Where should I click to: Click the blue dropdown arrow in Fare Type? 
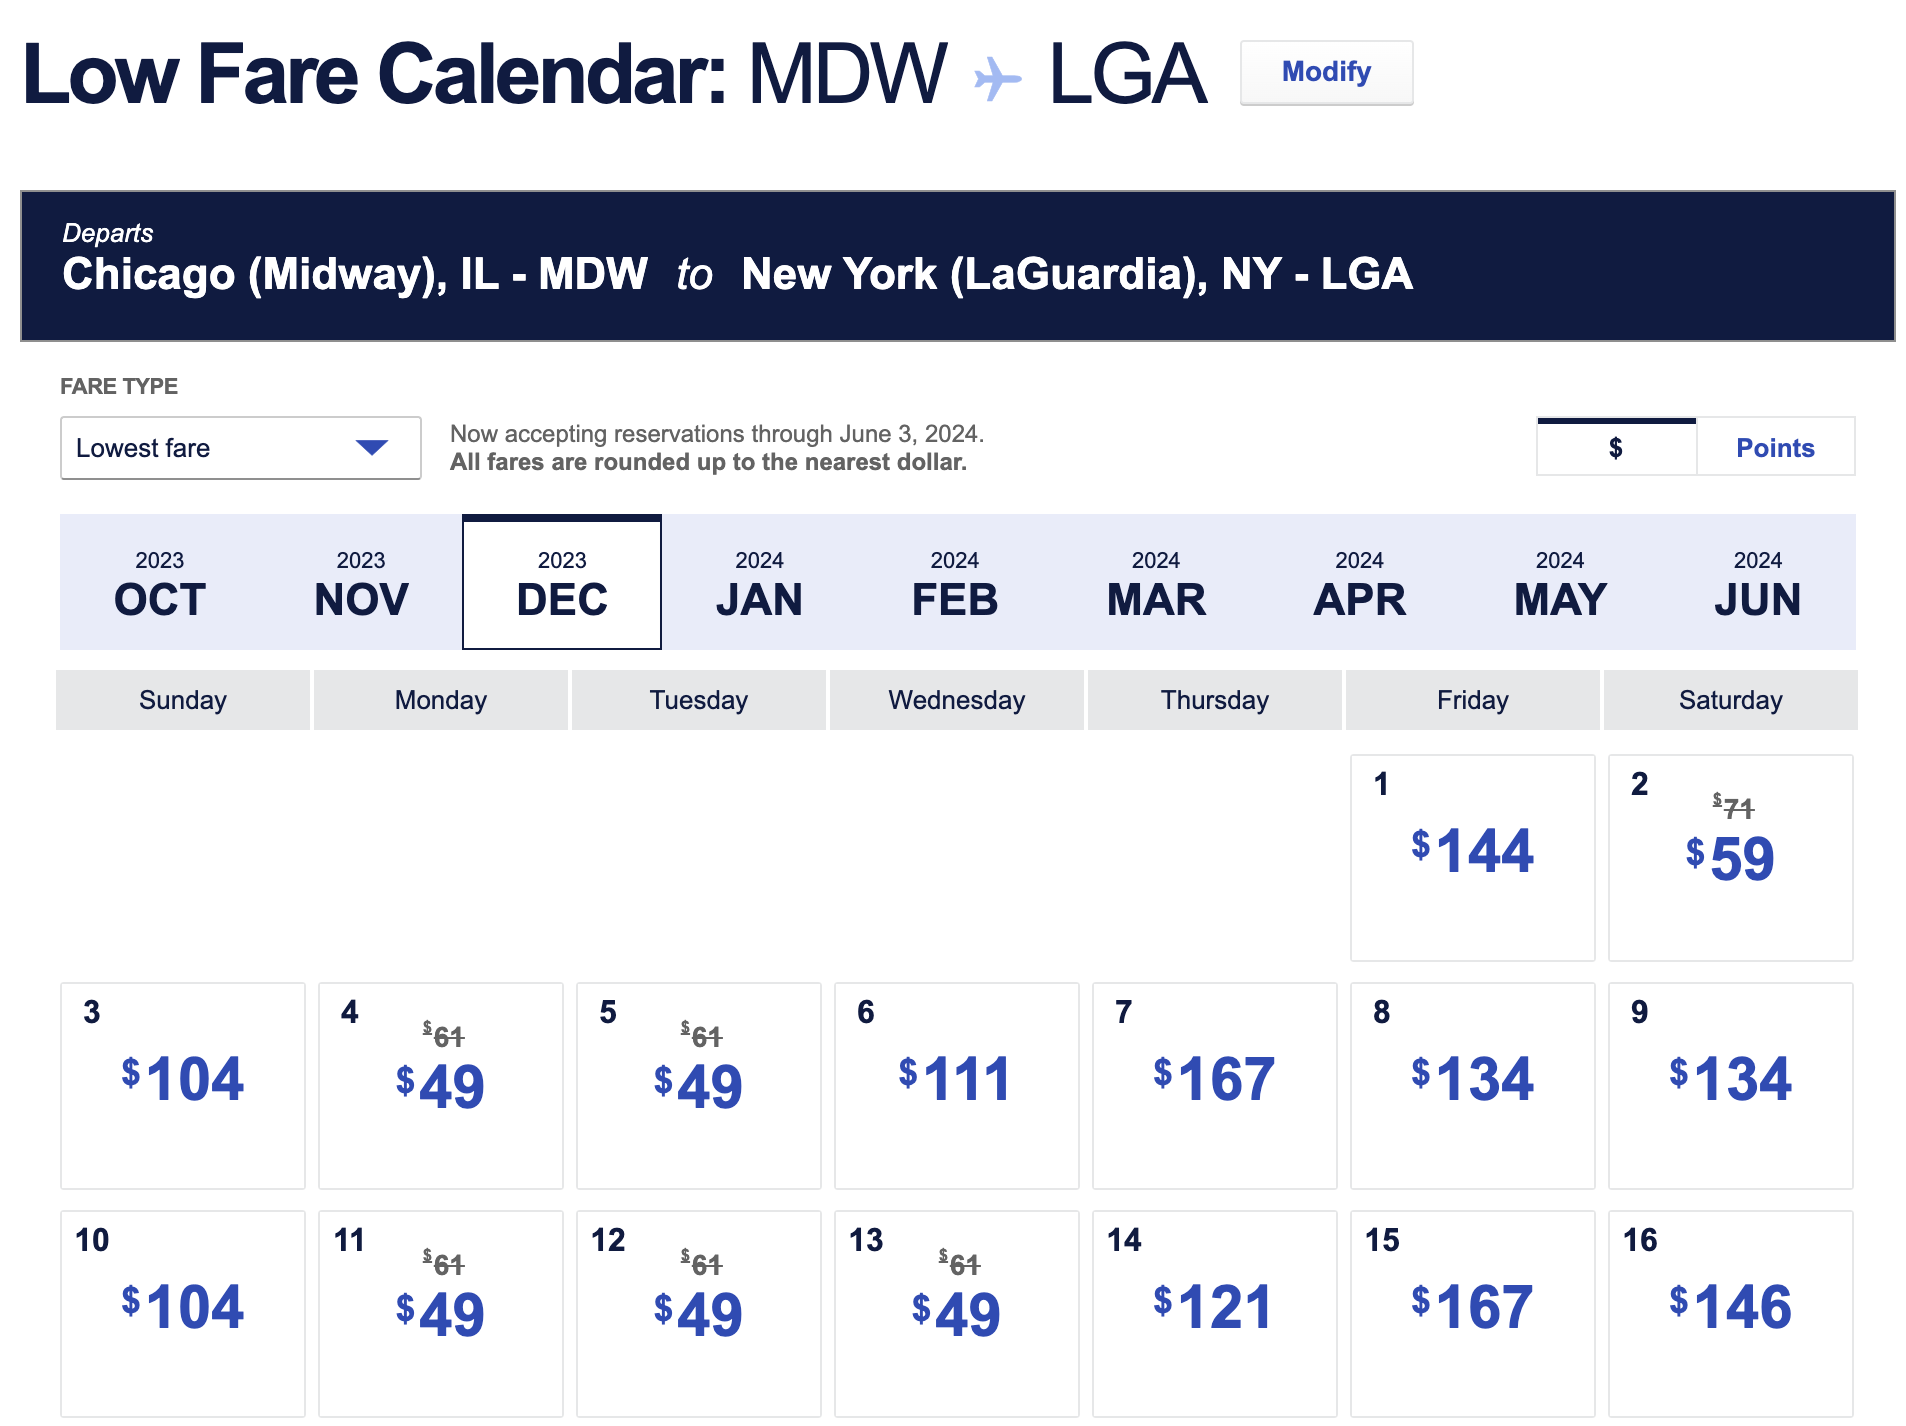click(x=371, y=448)
